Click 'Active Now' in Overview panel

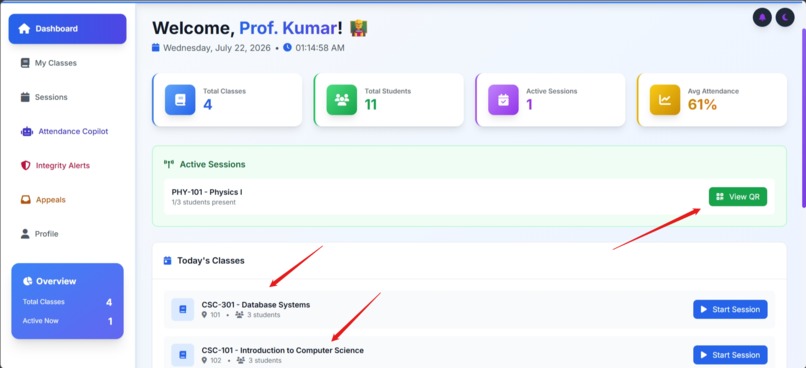coord(41,321)
